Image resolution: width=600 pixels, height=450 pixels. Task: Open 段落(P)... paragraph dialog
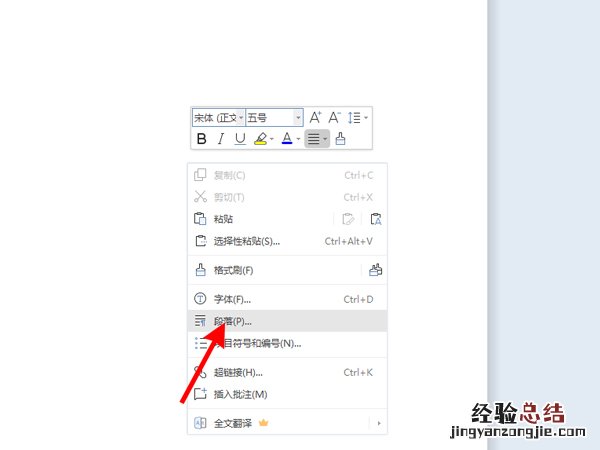tap(287, 321)
